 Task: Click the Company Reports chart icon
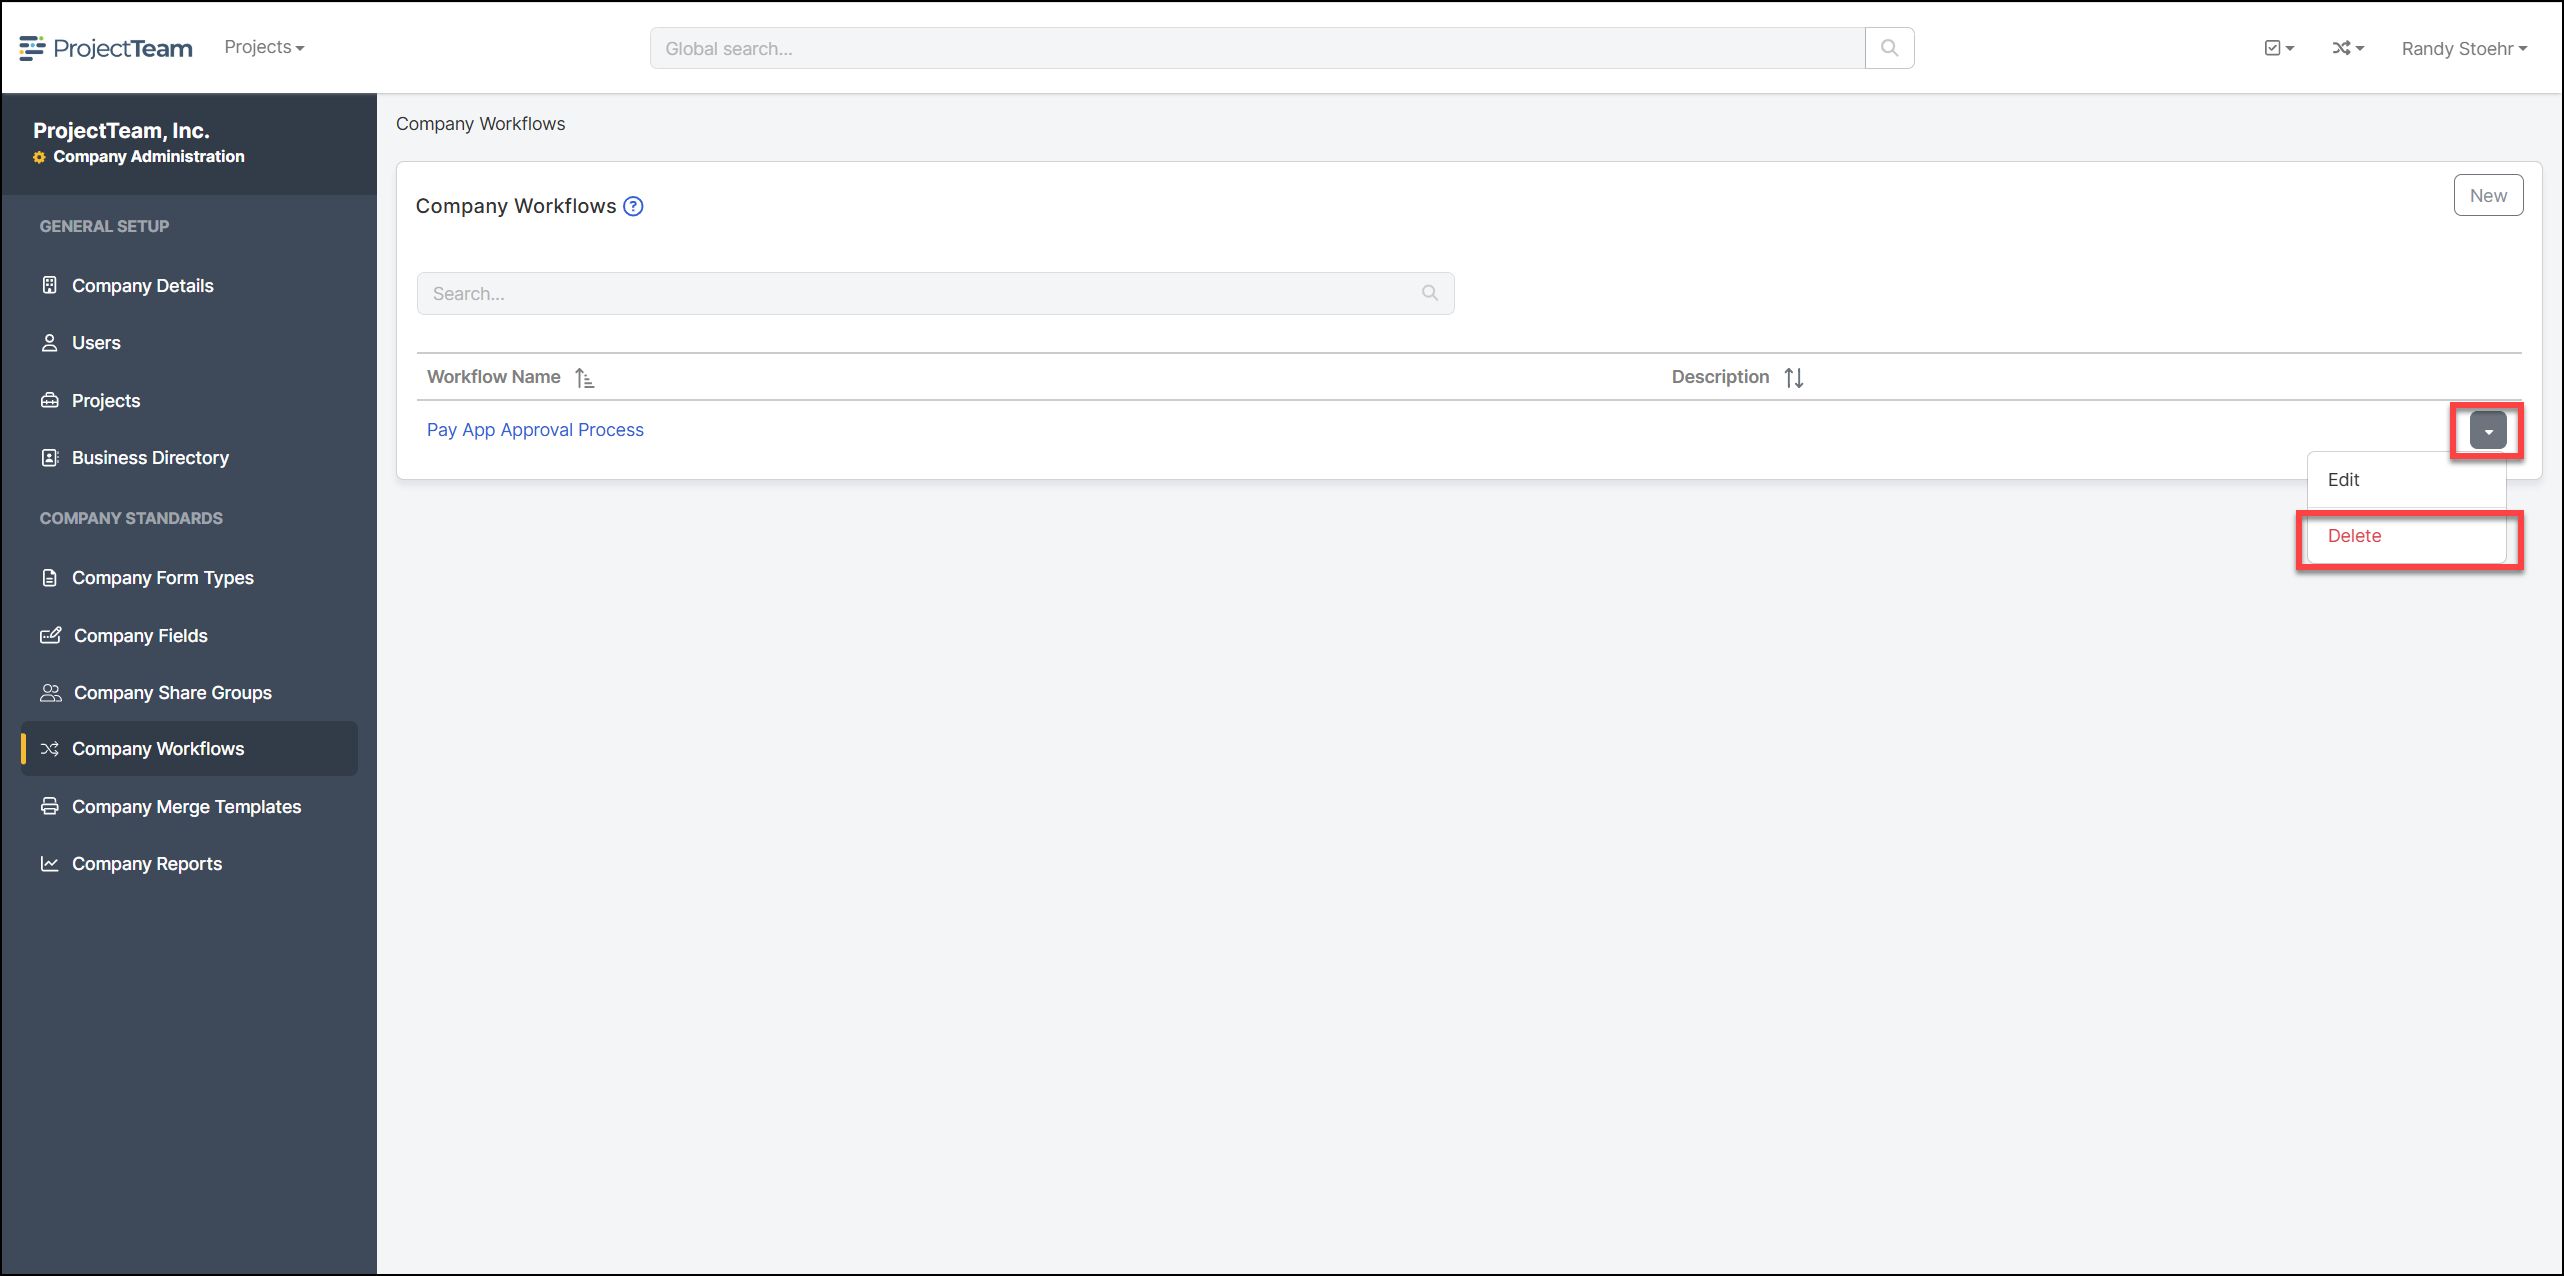(49, 863)
